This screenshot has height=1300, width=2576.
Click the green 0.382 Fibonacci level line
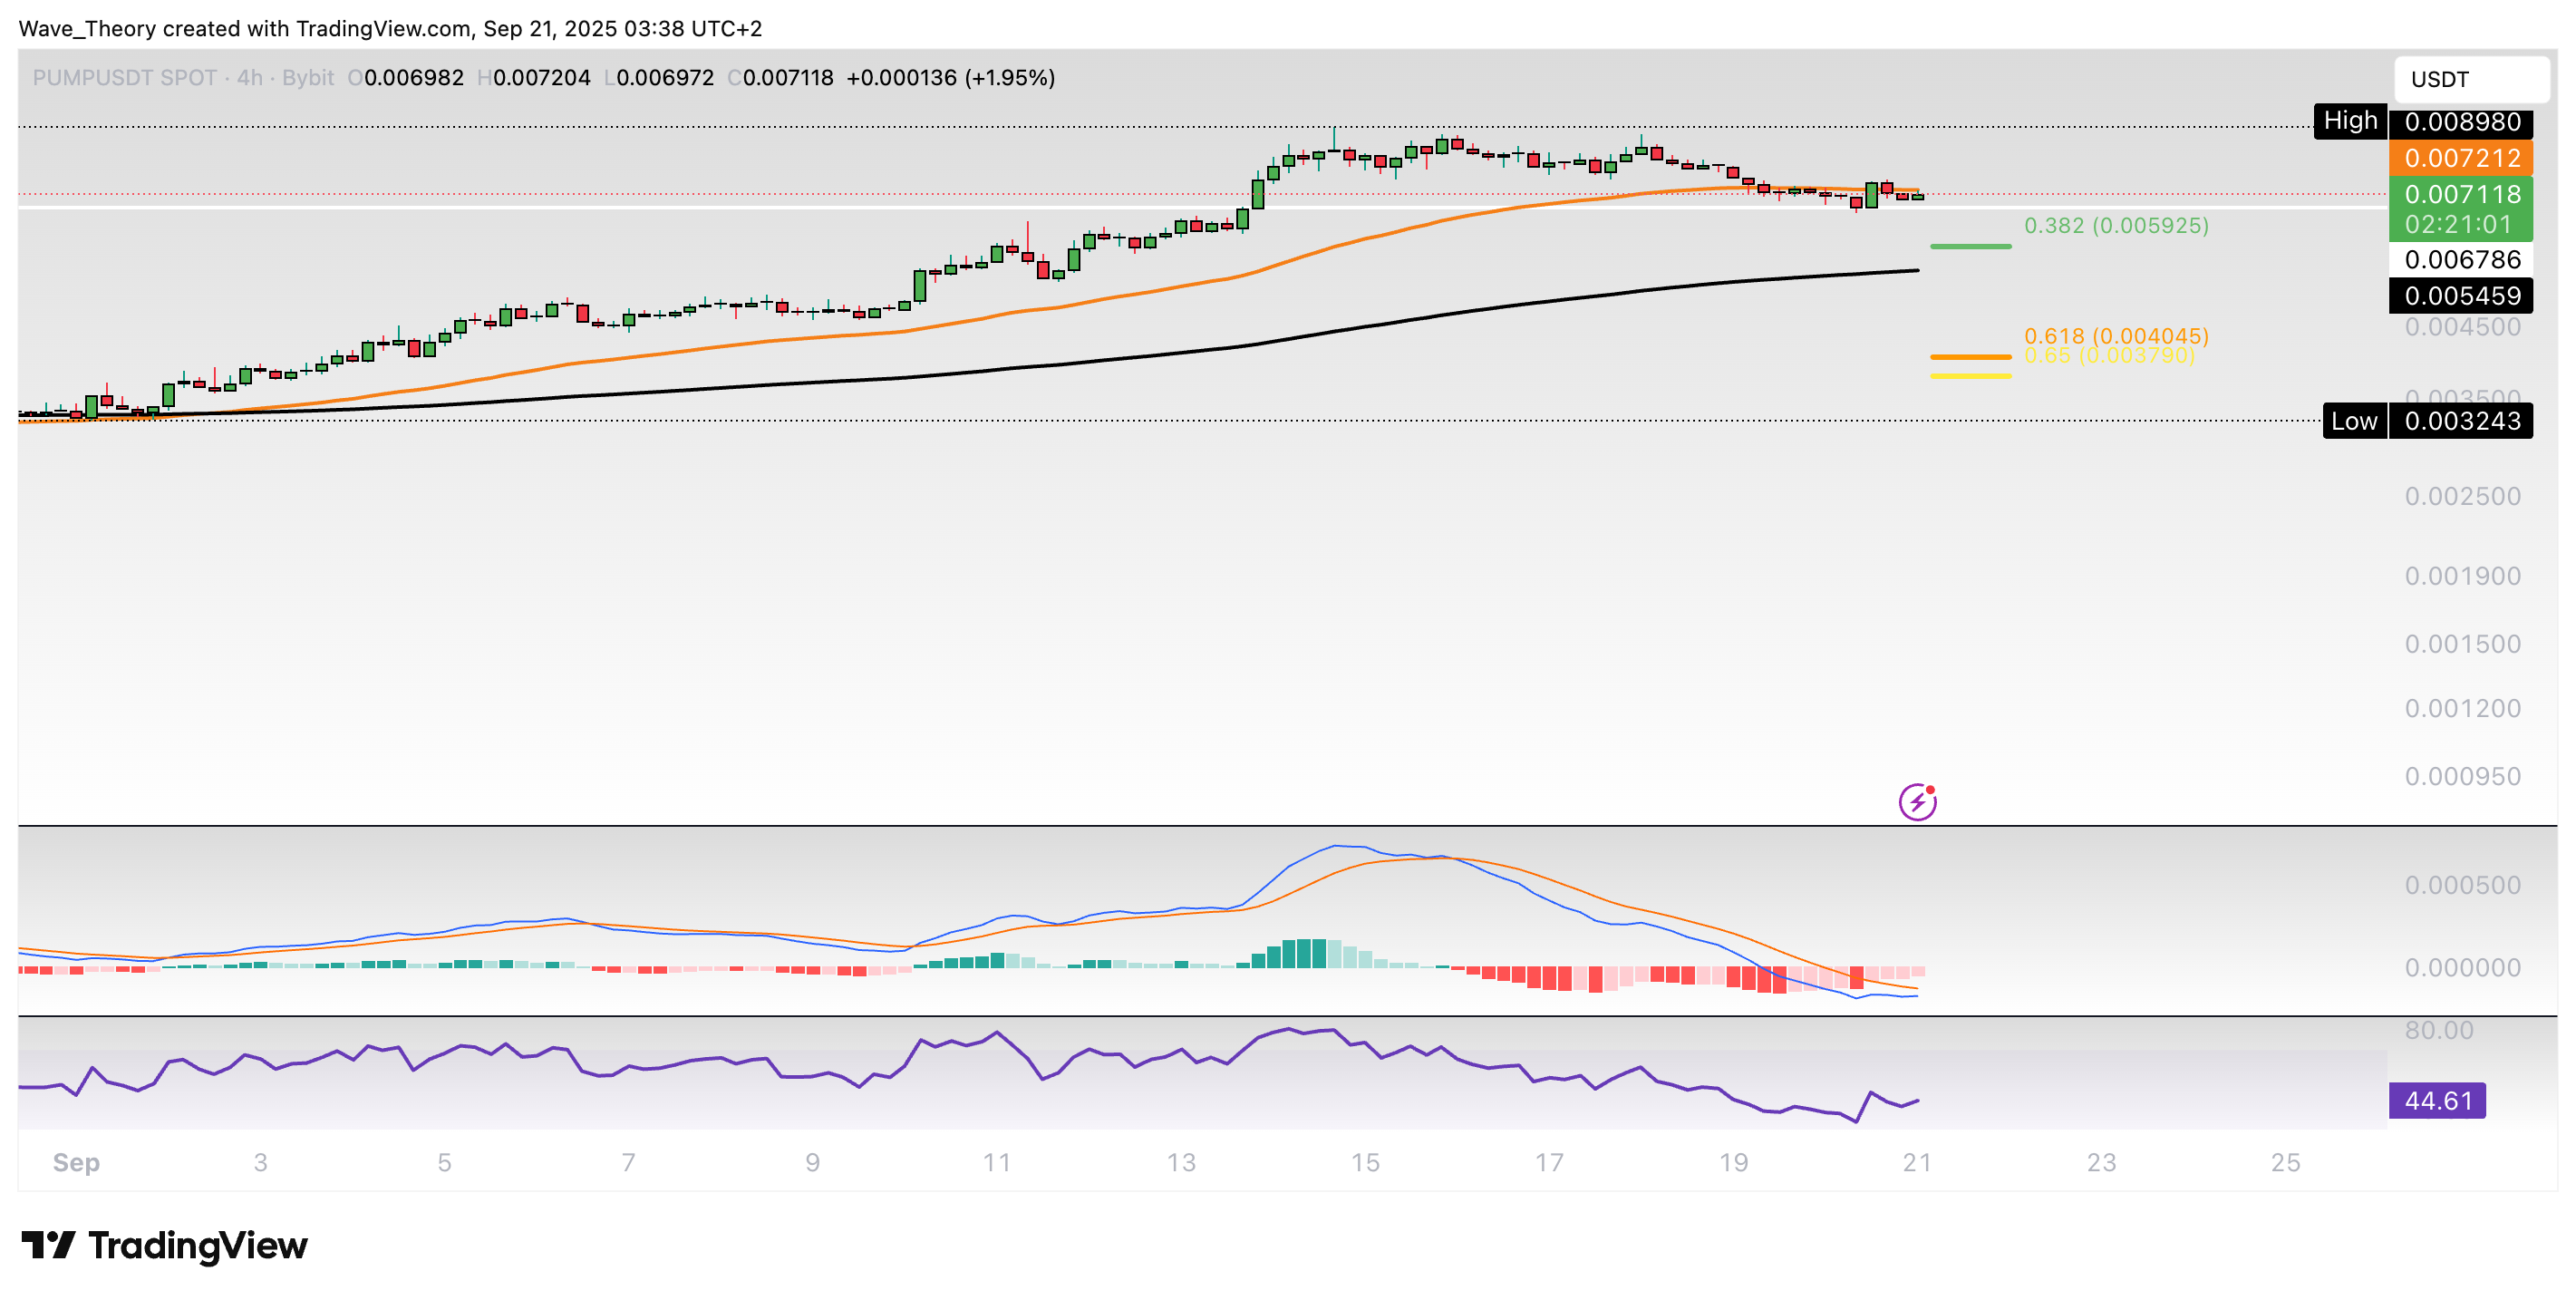(1970, 246)
